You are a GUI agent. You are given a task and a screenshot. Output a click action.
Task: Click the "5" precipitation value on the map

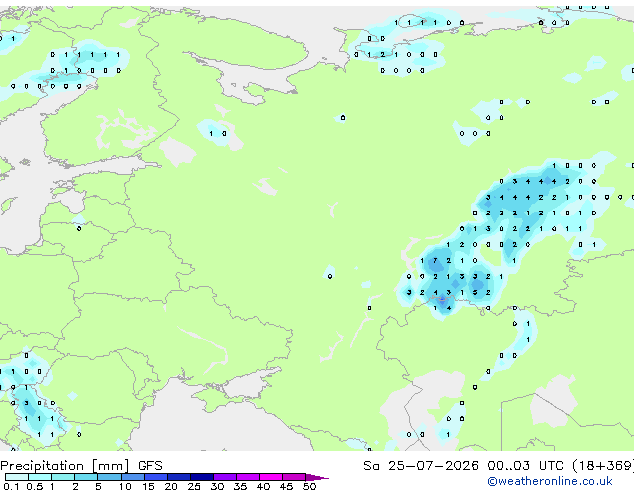pyautogui.click(x=475, y=292)
